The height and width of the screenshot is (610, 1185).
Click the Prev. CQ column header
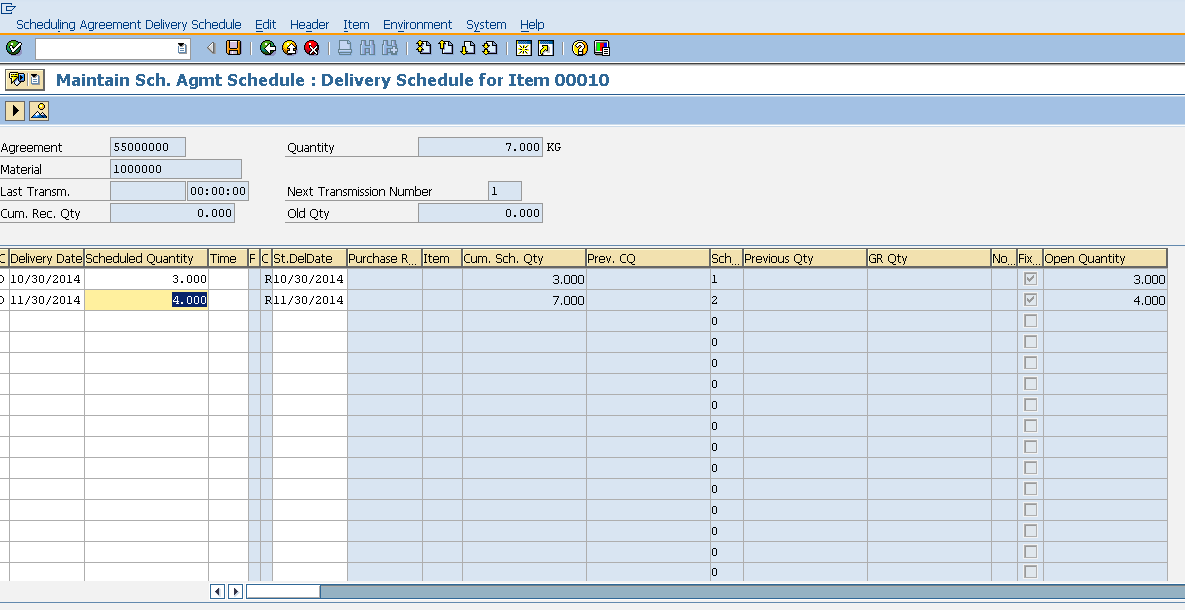pos(648,259)
